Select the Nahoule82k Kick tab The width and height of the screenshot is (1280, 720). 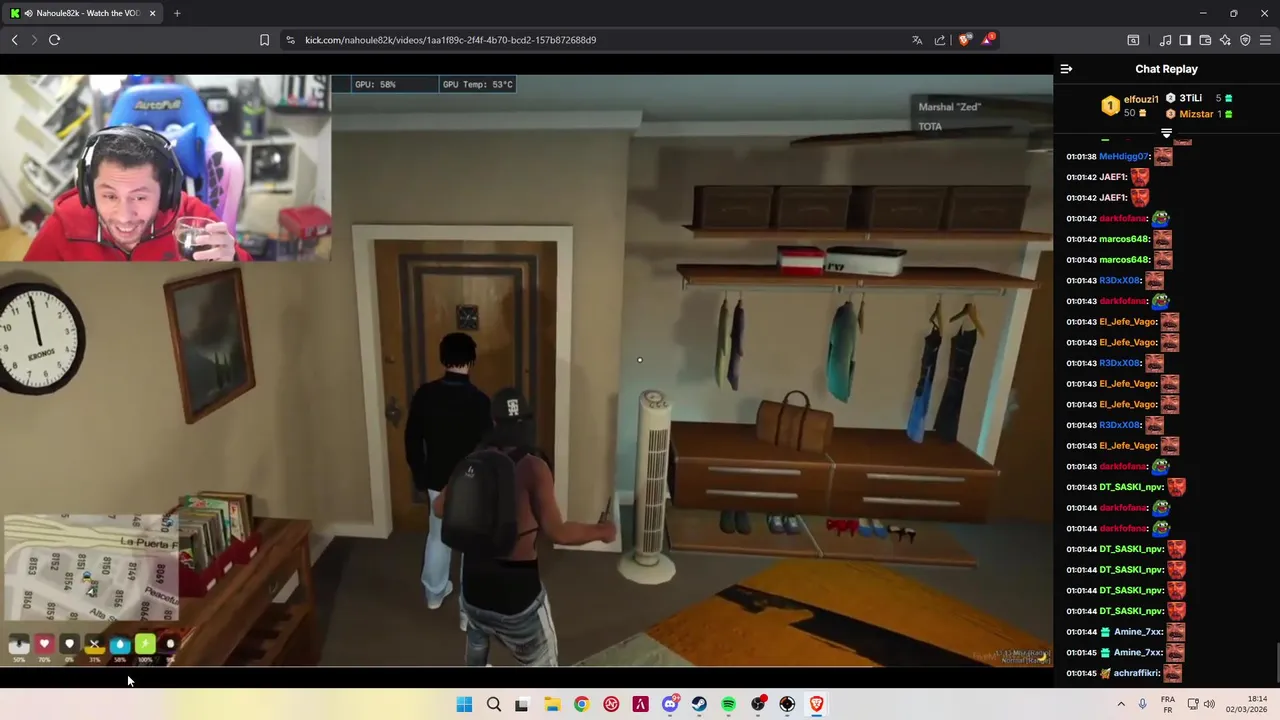pyautogui.click(x=82, y=13)
